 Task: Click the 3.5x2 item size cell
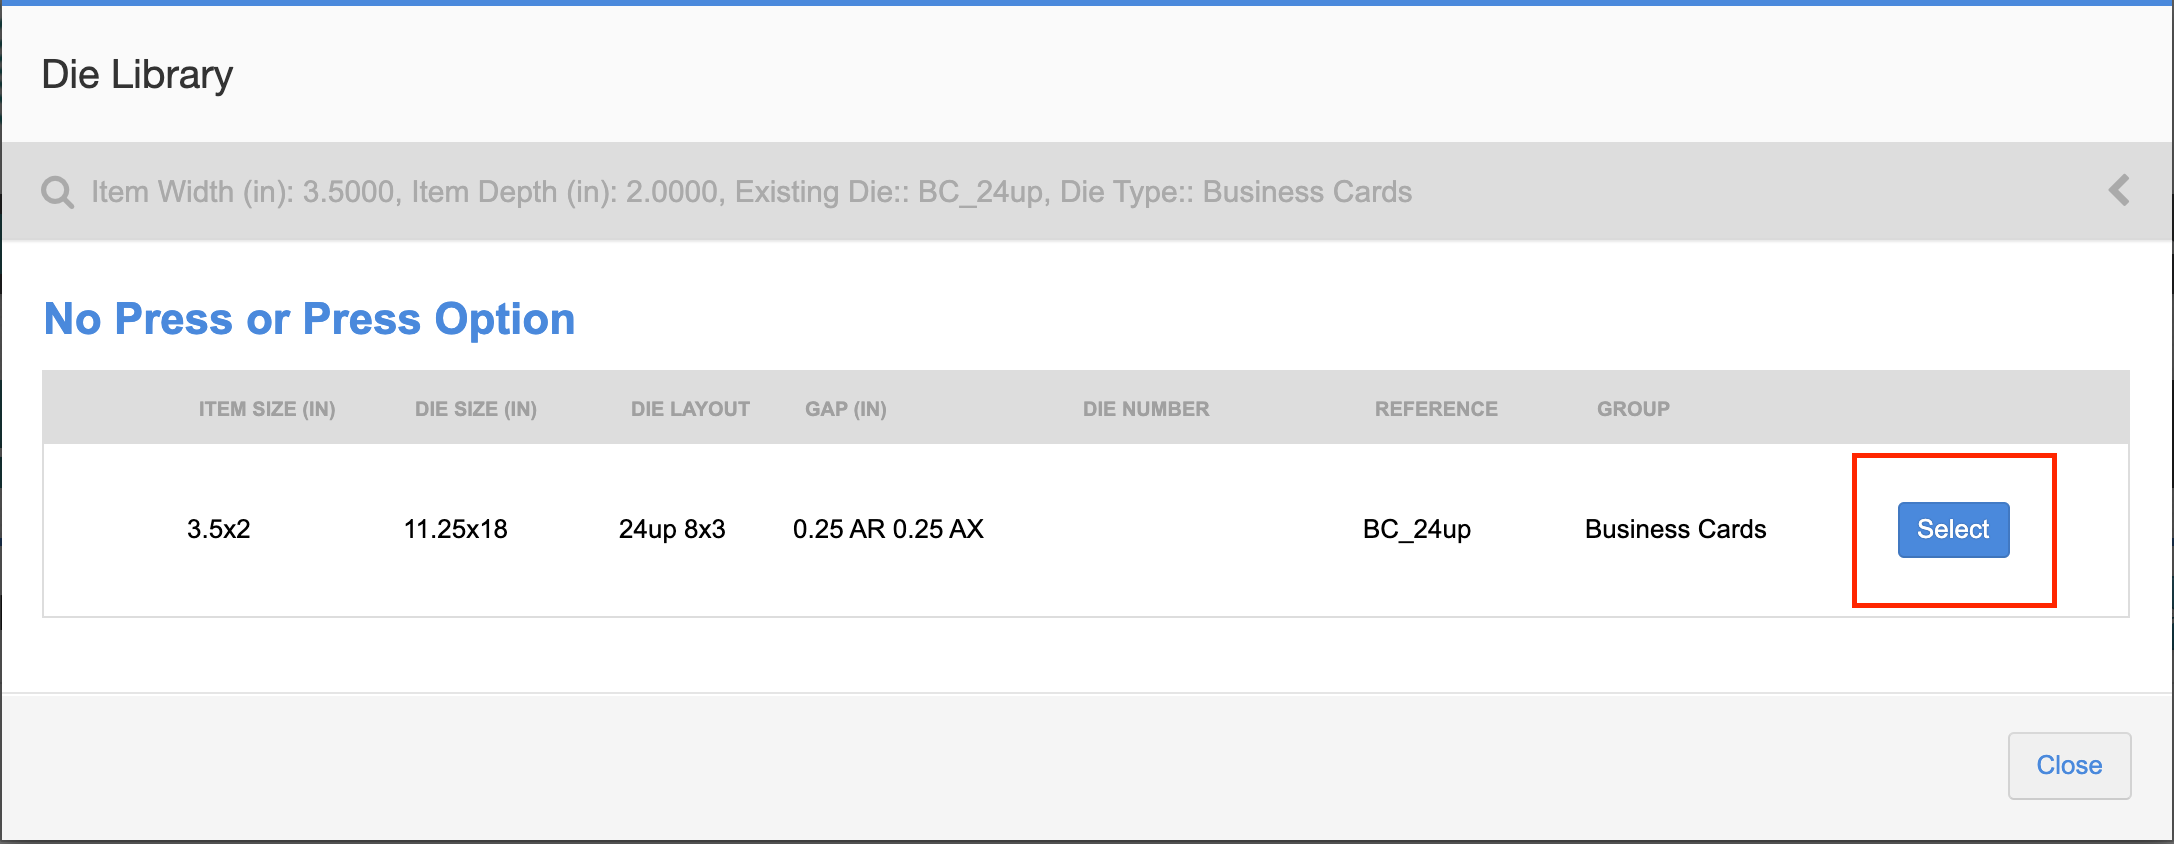point(219,529)
